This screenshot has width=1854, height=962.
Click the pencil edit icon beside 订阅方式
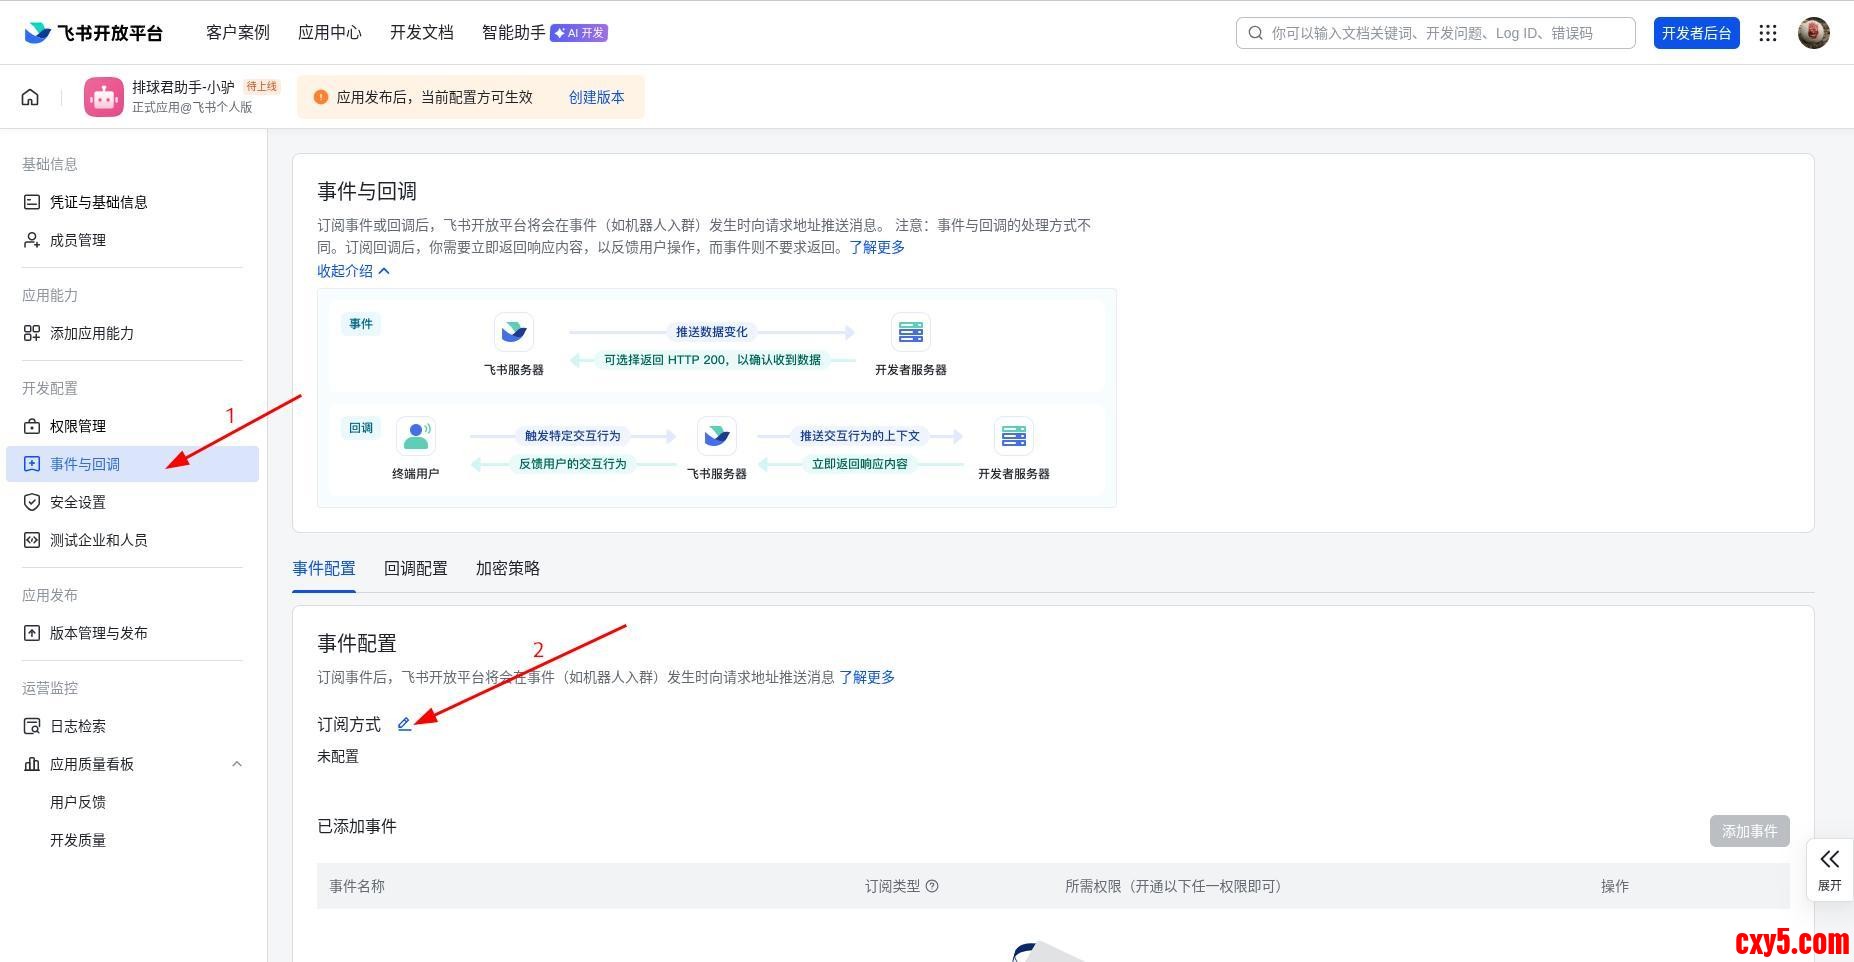pyautogui.click(x=404, y=724)
